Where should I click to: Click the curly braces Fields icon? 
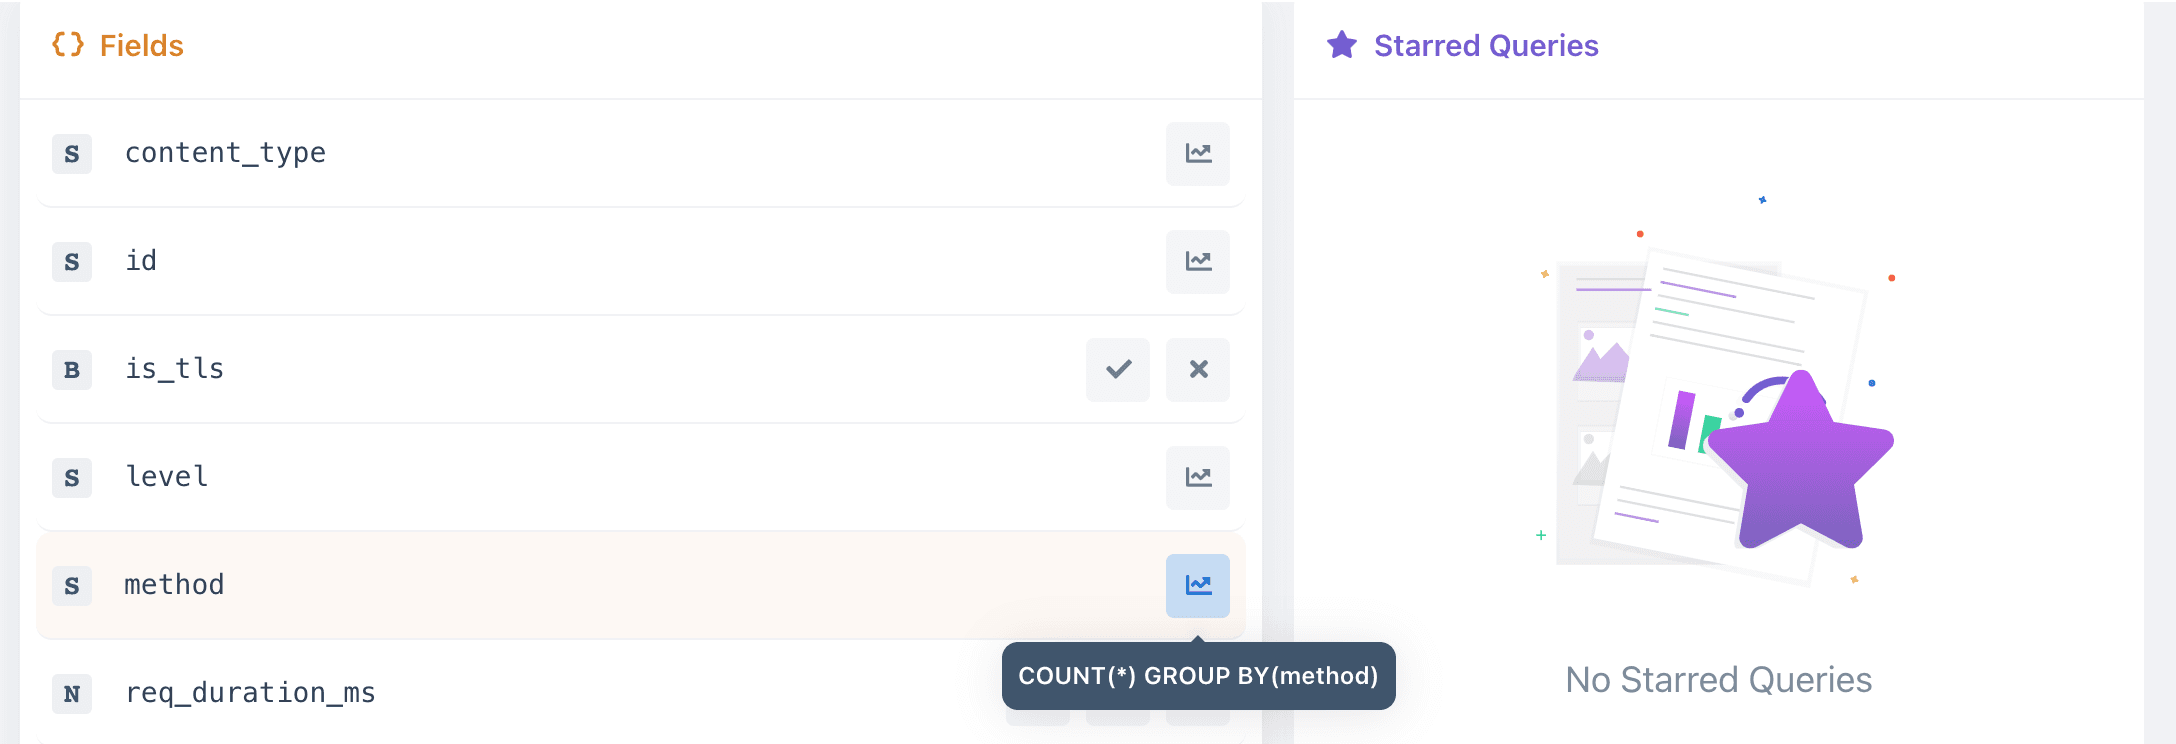pos(68,45)
